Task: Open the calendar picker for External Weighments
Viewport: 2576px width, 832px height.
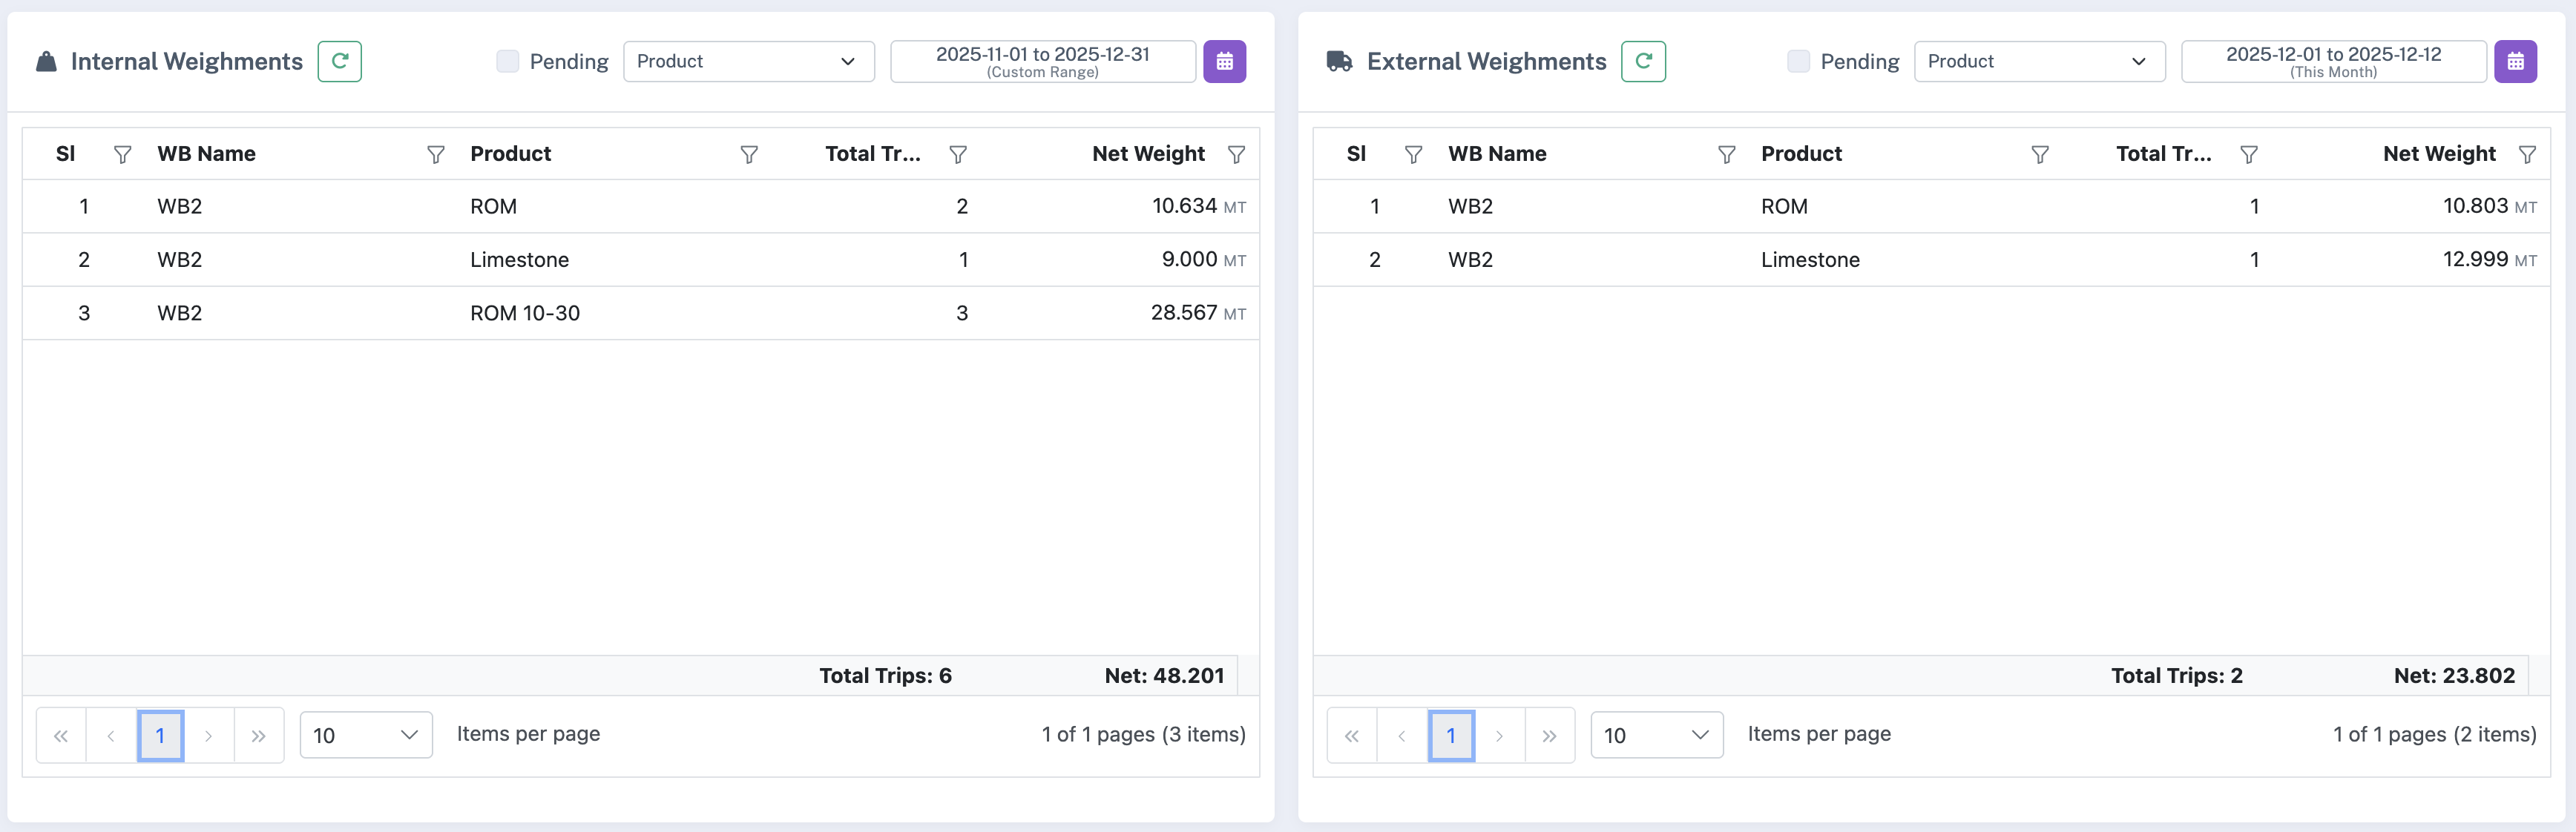Action: coord(2517,61)
